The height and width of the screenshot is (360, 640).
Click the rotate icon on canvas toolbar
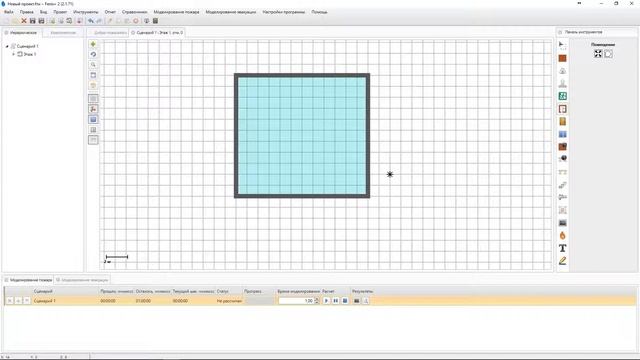tap(93, 54)
